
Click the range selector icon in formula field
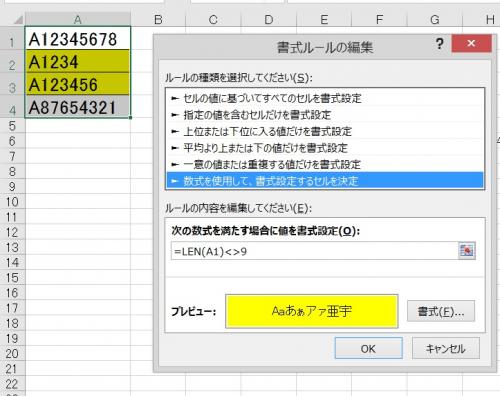(x=467, y=251)
